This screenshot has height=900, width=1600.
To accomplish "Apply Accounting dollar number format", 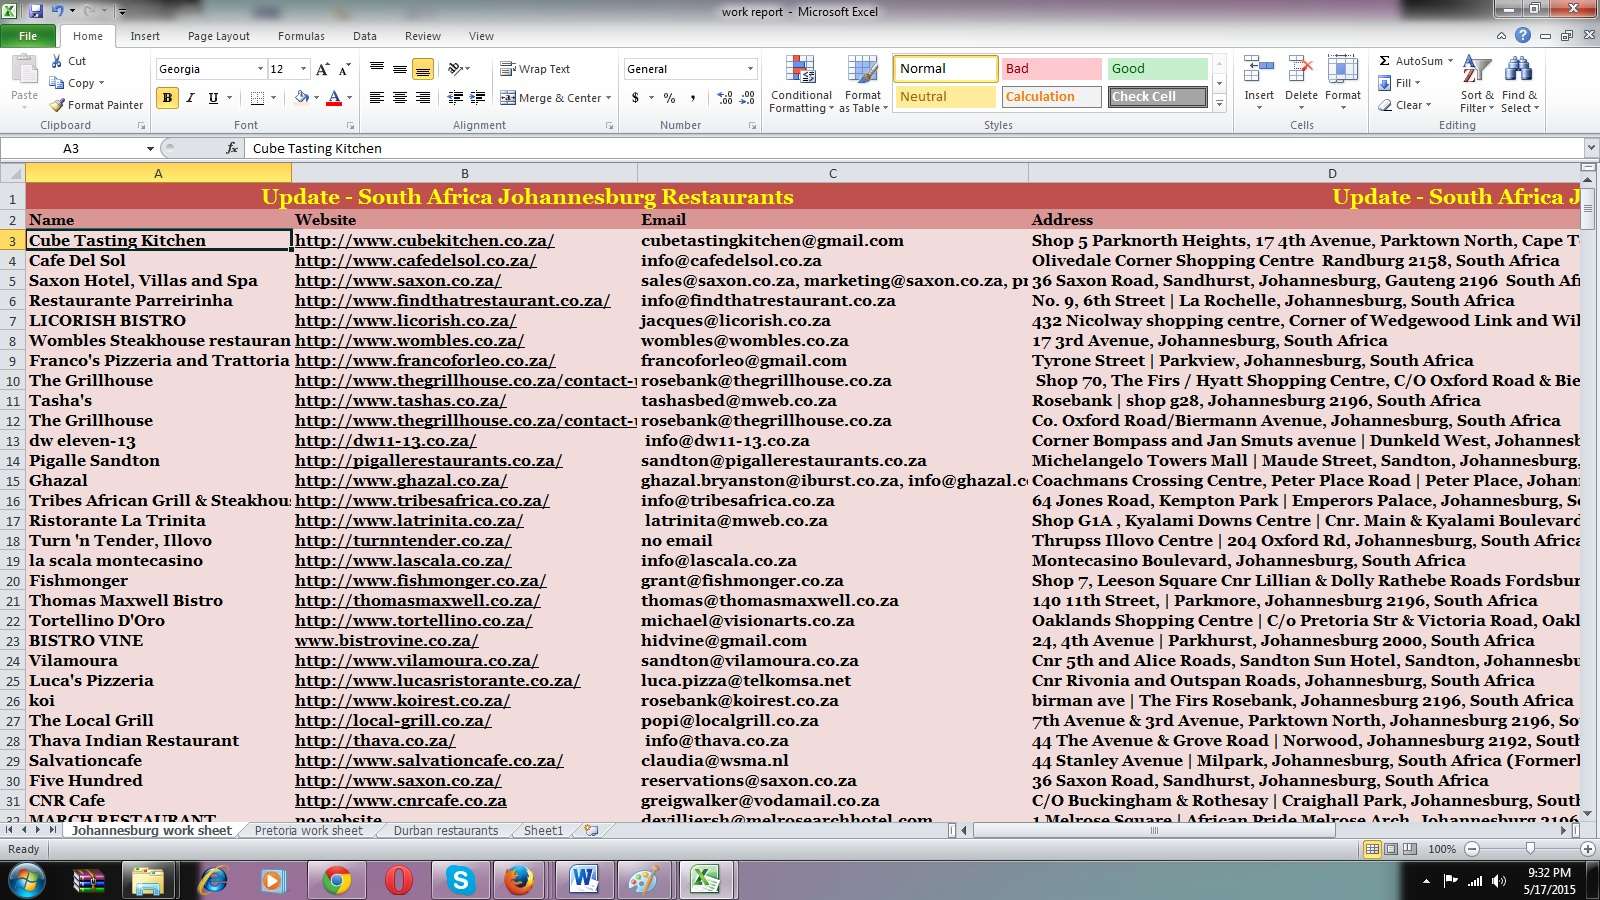I will coord(635,98).
